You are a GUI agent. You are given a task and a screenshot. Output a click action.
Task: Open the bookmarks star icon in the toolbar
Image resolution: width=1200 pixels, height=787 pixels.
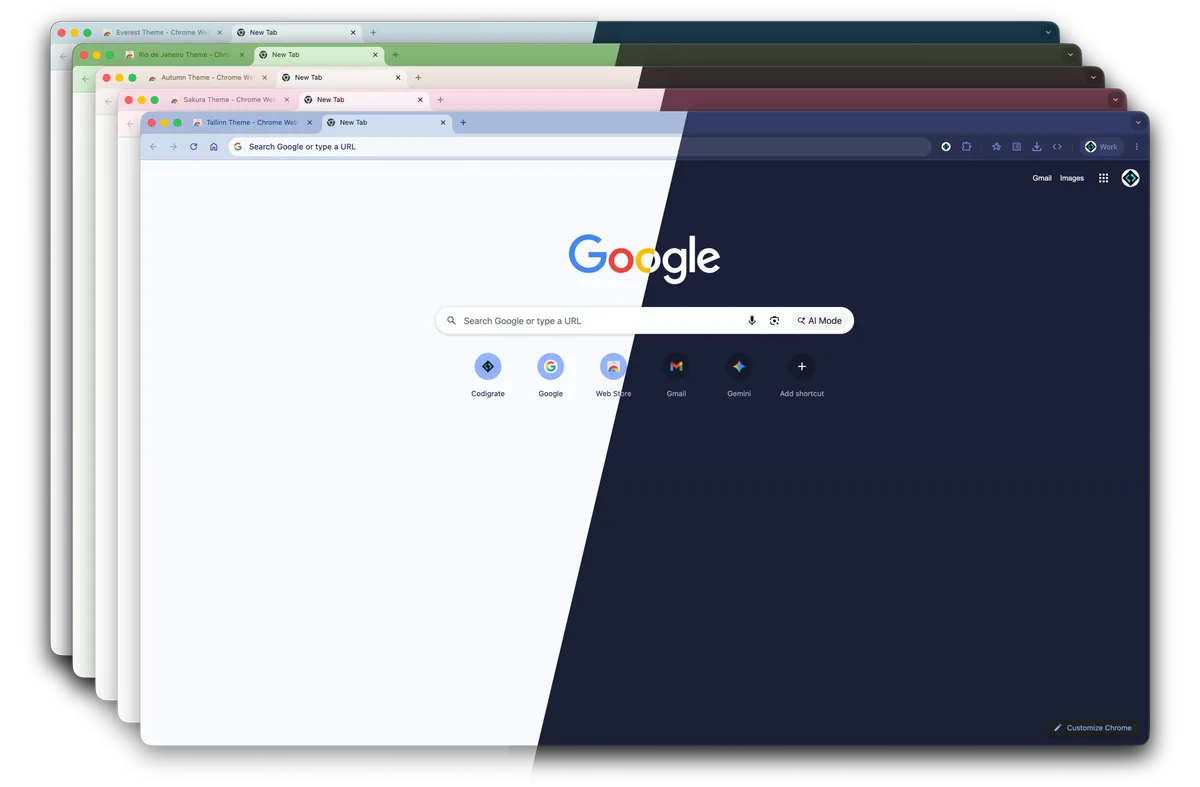click(996, 147)
